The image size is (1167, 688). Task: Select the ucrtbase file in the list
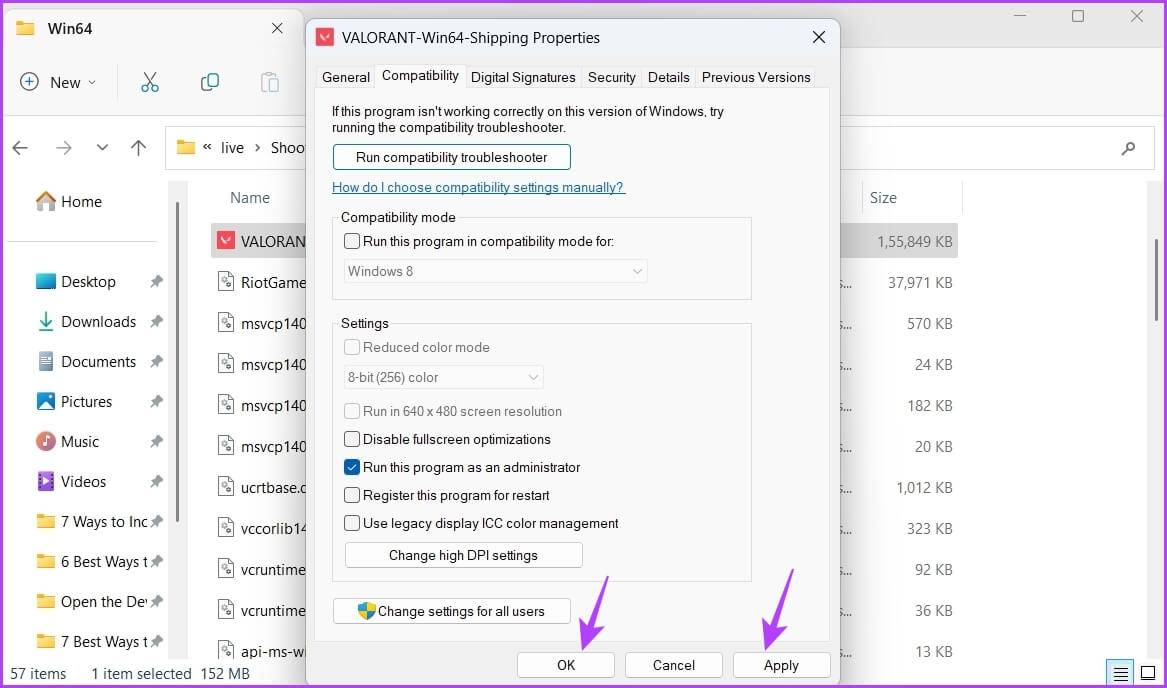(x=260, y=487)
